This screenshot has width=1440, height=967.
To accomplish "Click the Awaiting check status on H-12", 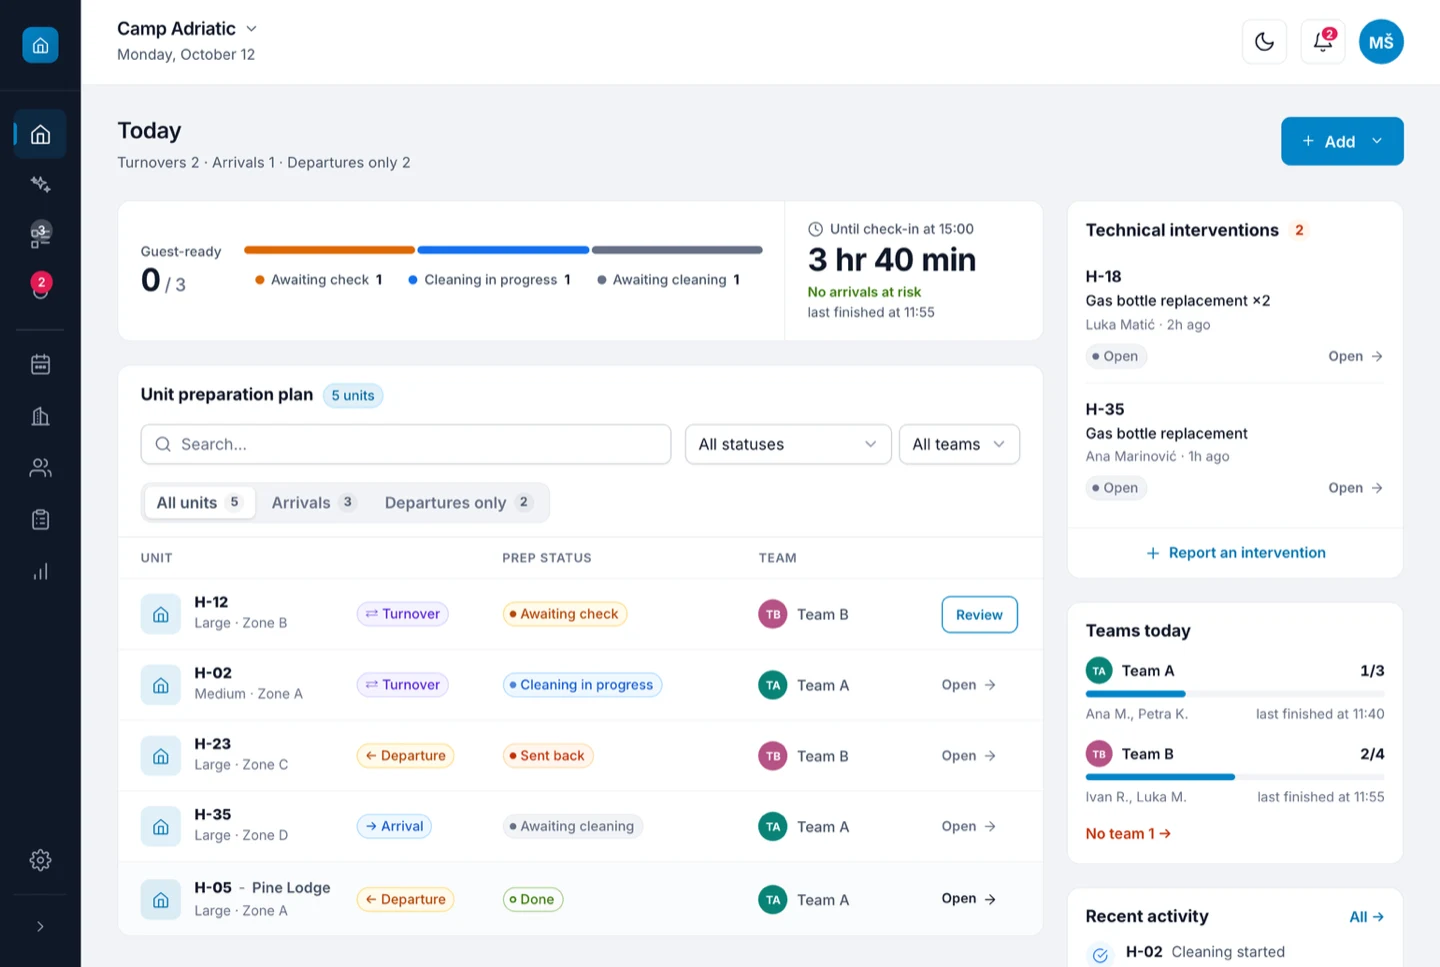I will click(x=565, y=614).
